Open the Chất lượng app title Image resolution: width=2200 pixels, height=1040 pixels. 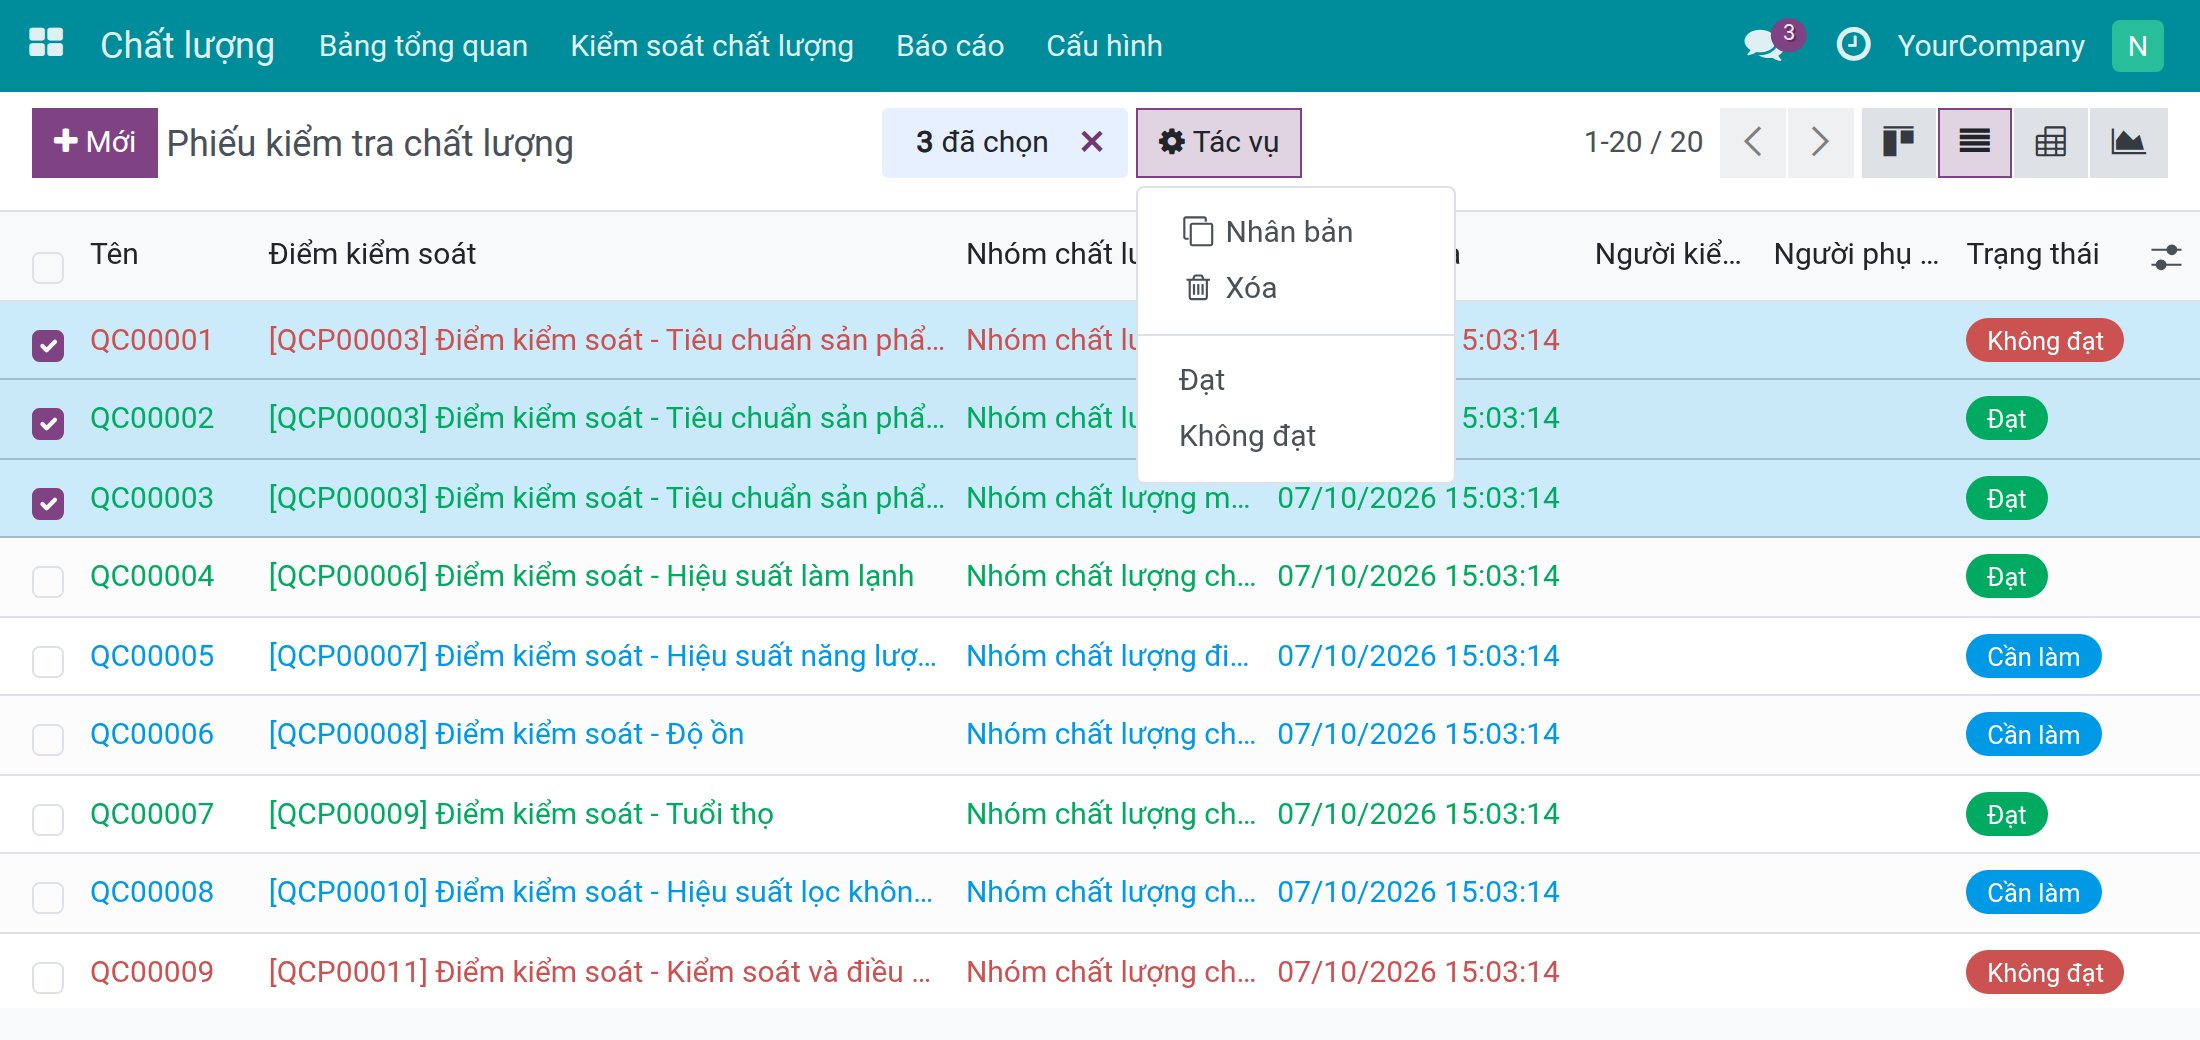coord(187,46)
